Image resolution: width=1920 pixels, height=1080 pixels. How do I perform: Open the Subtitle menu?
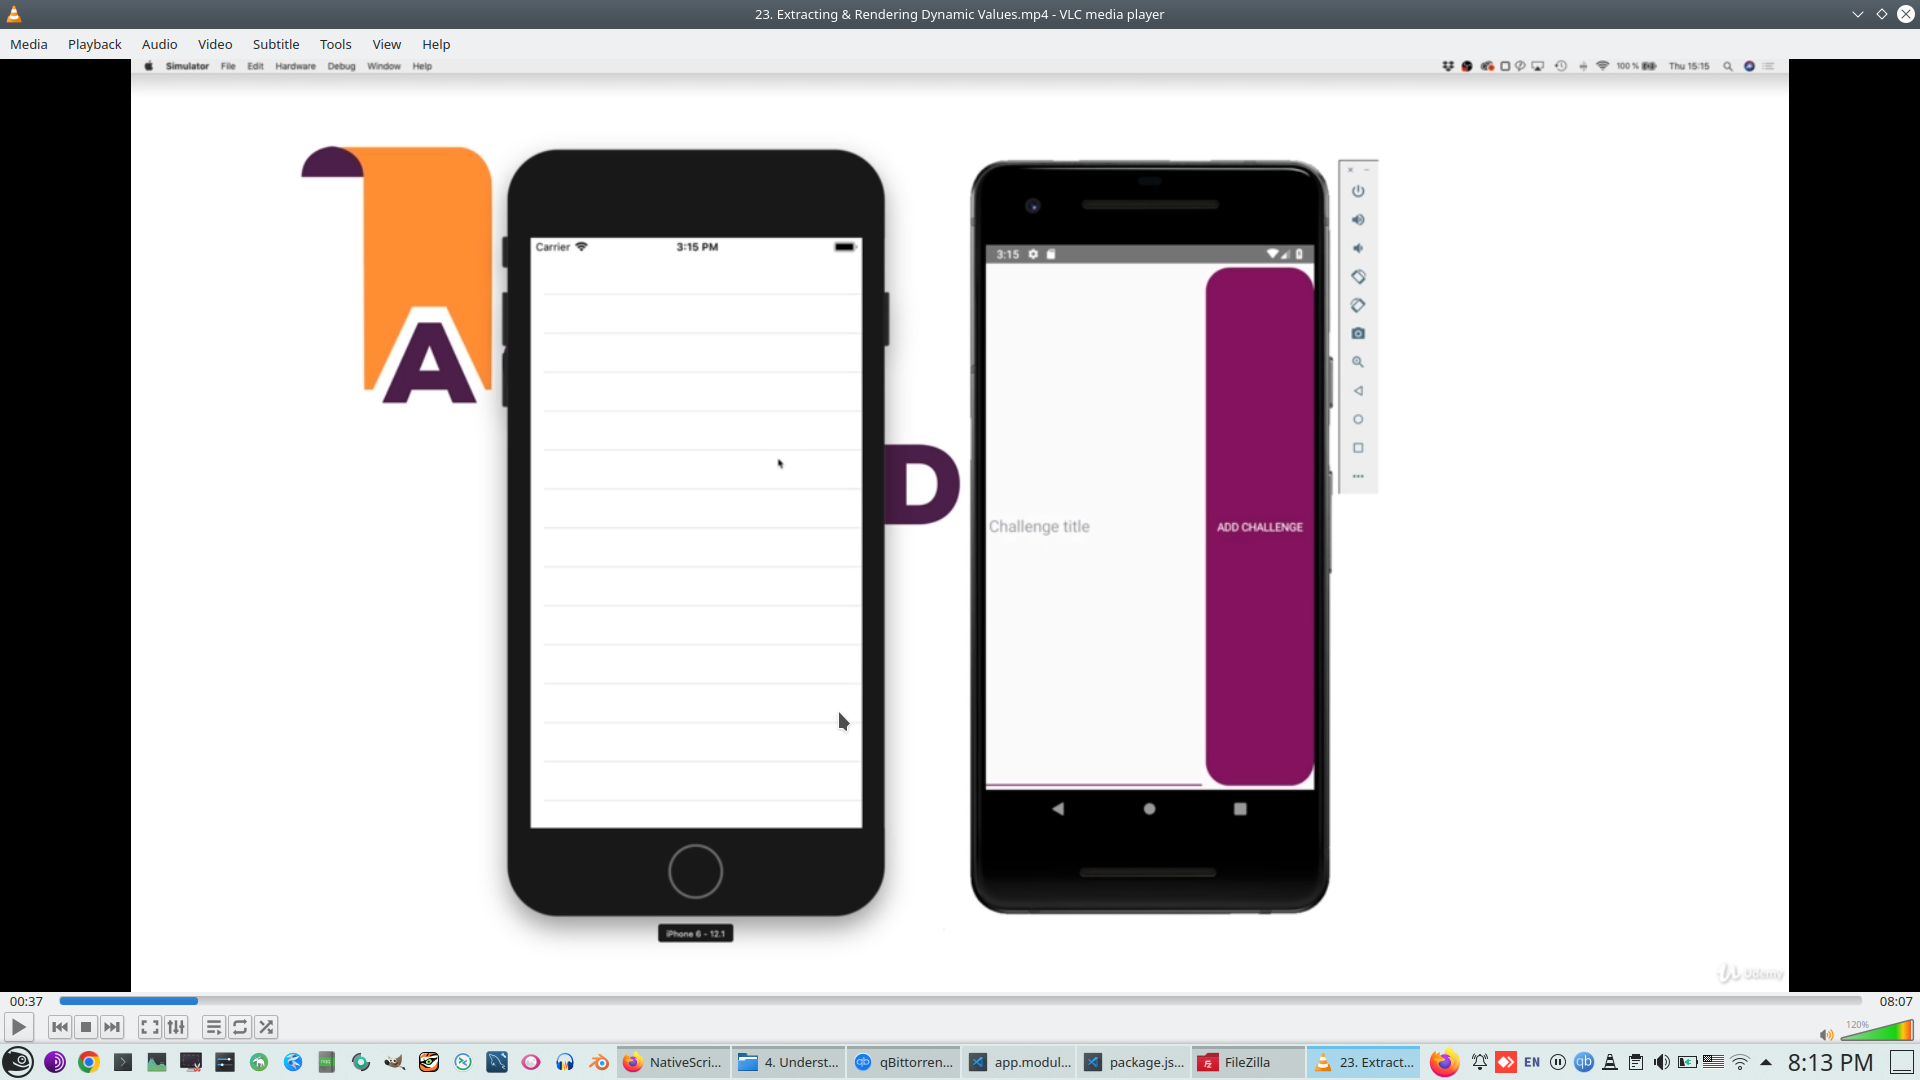(275, 44)
